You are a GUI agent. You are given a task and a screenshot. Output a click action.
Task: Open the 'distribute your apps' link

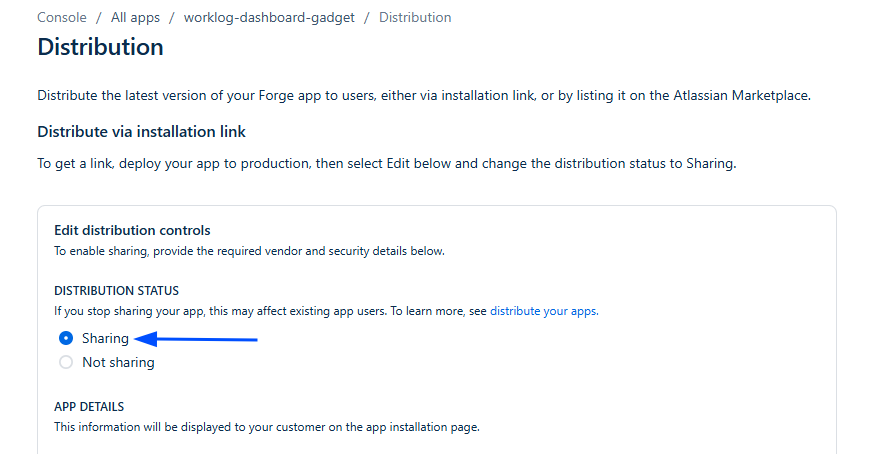coord(544,311)
